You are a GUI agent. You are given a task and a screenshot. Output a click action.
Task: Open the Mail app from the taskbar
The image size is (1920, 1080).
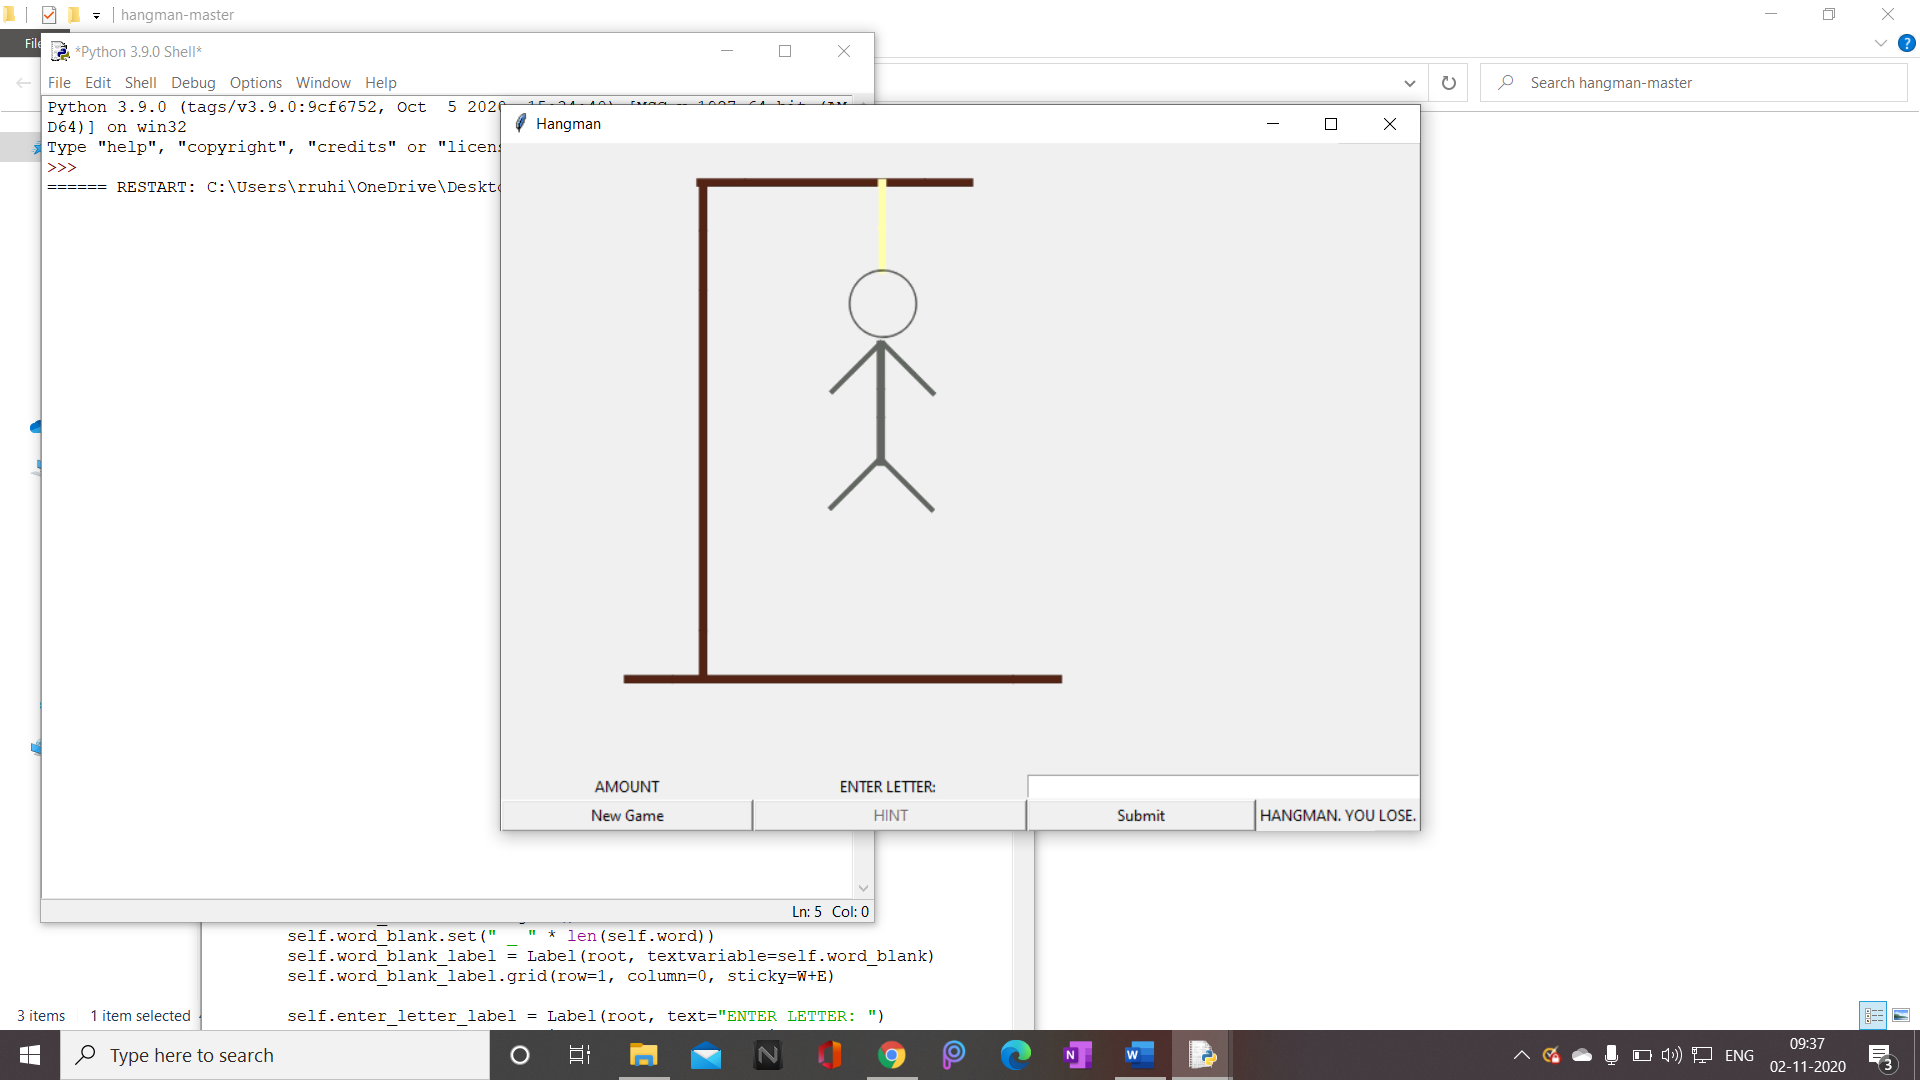coord(707,1055)
